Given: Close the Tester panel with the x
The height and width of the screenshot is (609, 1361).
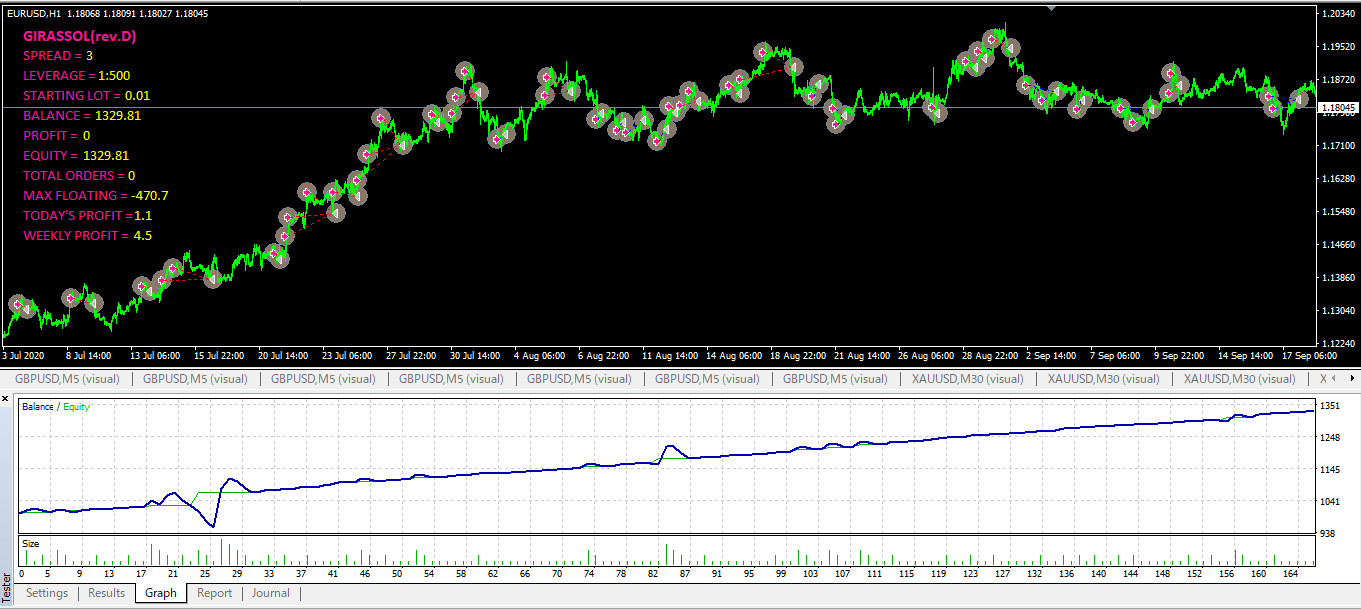Looking at the screenshot, I should click(5, 399).
